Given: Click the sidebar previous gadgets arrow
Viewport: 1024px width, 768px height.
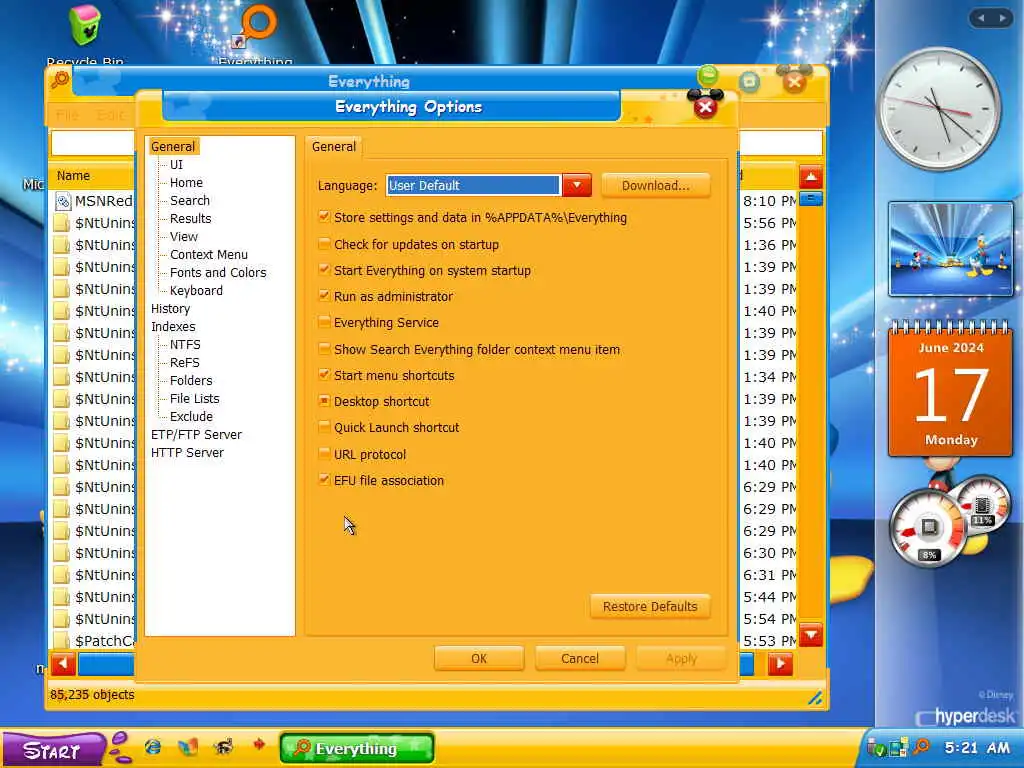Looking at the screenshot, I should click(x=981, y=18).
